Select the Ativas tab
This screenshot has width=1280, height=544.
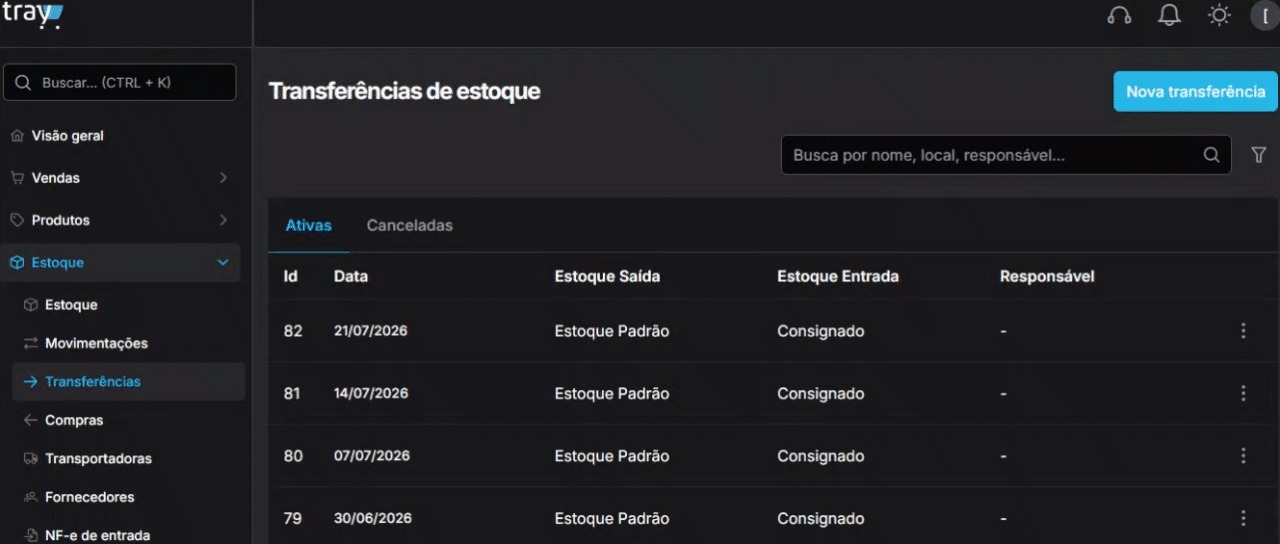[x=308, y=226]
